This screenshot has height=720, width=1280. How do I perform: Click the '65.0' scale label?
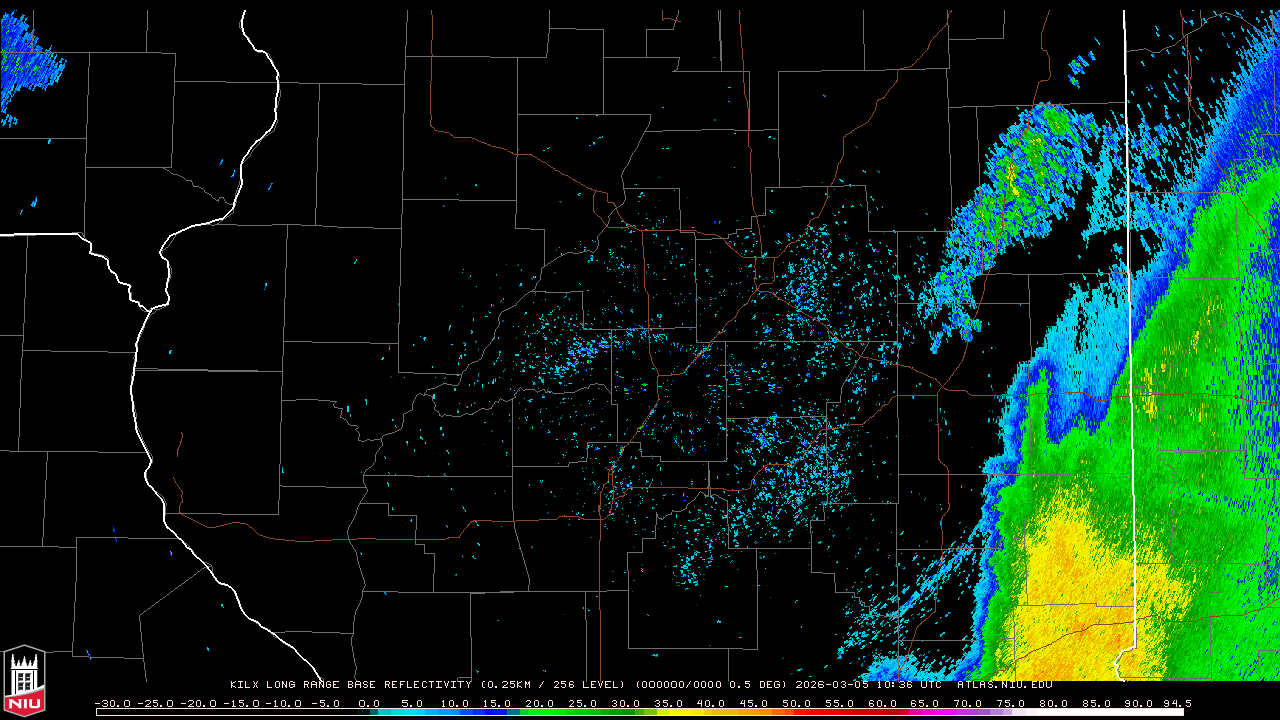(x=925, y=703)
